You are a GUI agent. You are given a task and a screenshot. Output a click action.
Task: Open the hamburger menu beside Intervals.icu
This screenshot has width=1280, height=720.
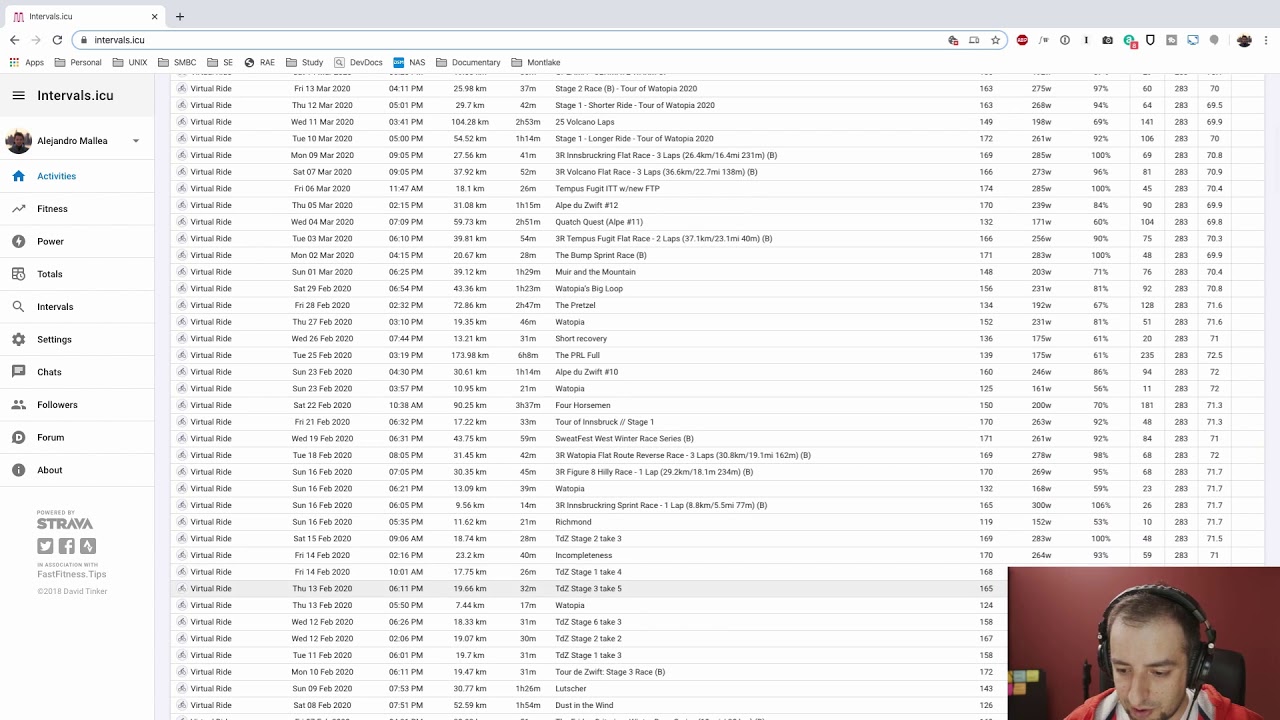[x=18, y=96]
